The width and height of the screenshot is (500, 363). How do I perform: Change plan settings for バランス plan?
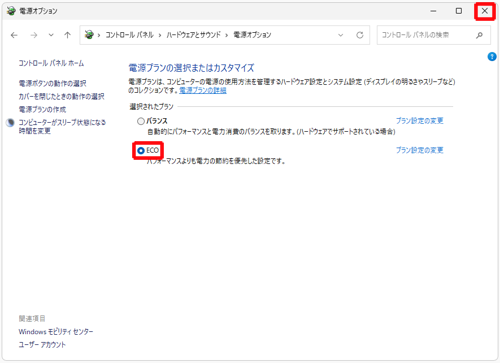(419, 121)
